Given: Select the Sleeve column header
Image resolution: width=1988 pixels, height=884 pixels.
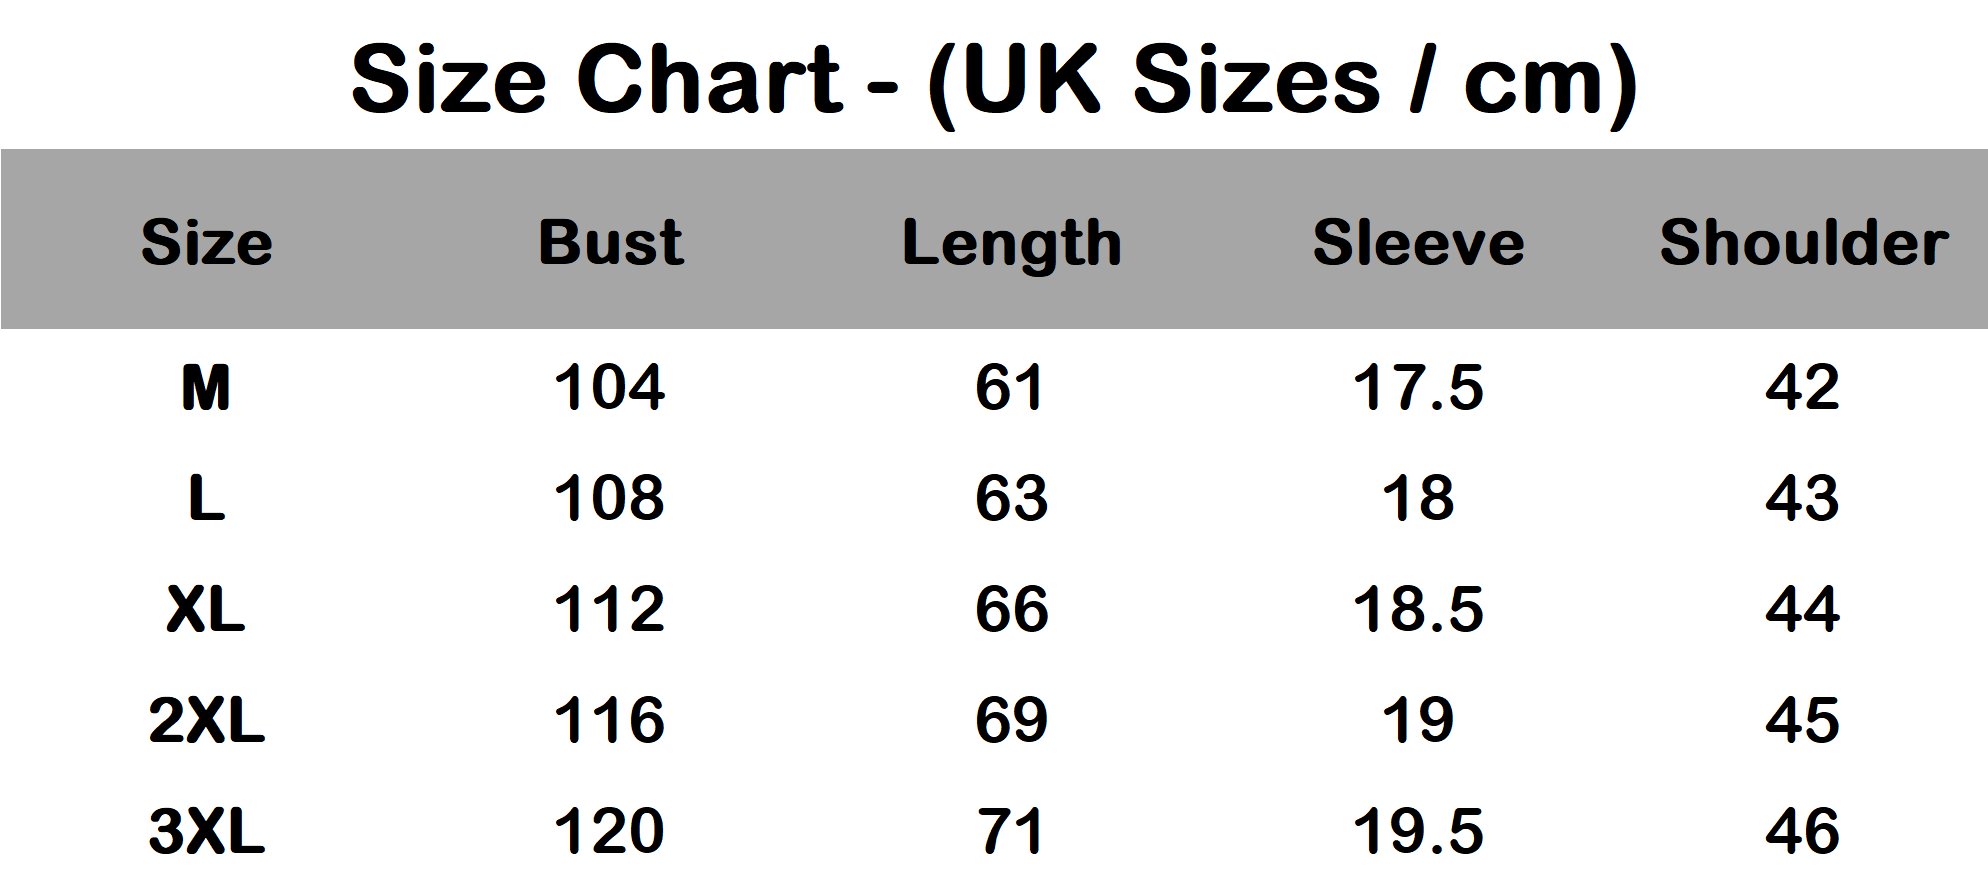Looking at the screenshot, I should pyautogui.click(x=1418, y=242).
